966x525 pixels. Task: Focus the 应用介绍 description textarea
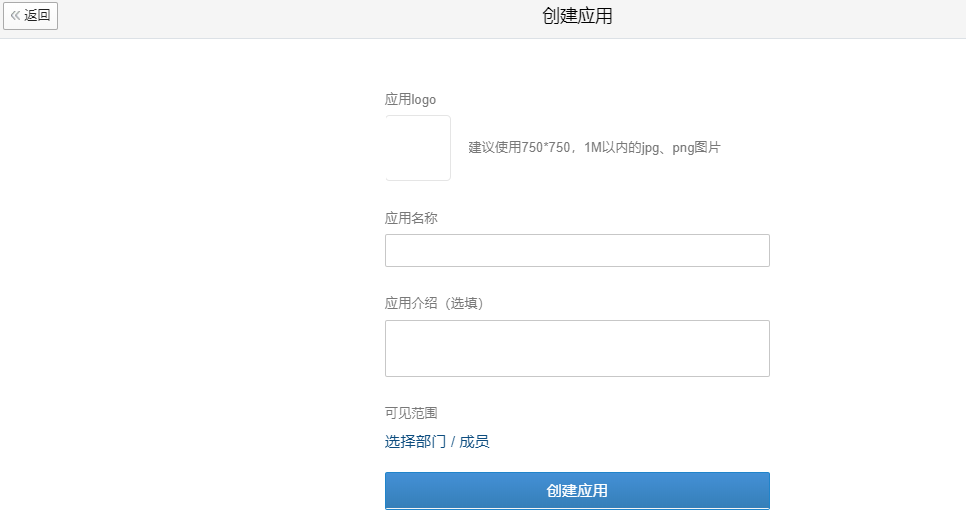[x=577, y=348]
